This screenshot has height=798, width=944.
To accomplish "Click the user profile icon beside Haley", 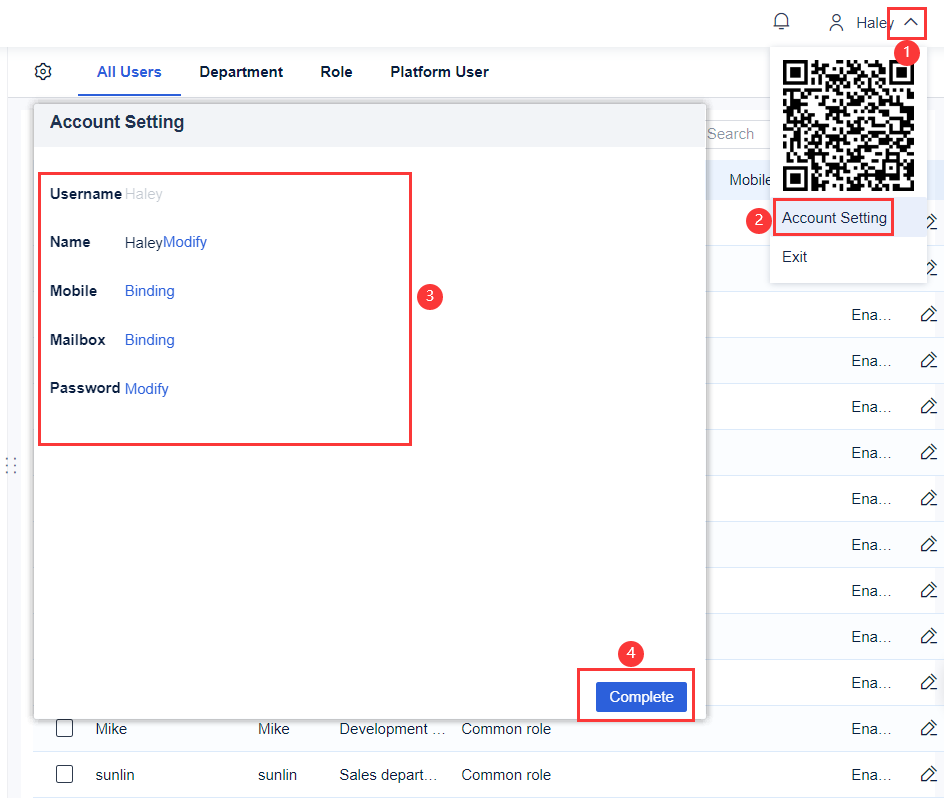I will tap(836, 22).
